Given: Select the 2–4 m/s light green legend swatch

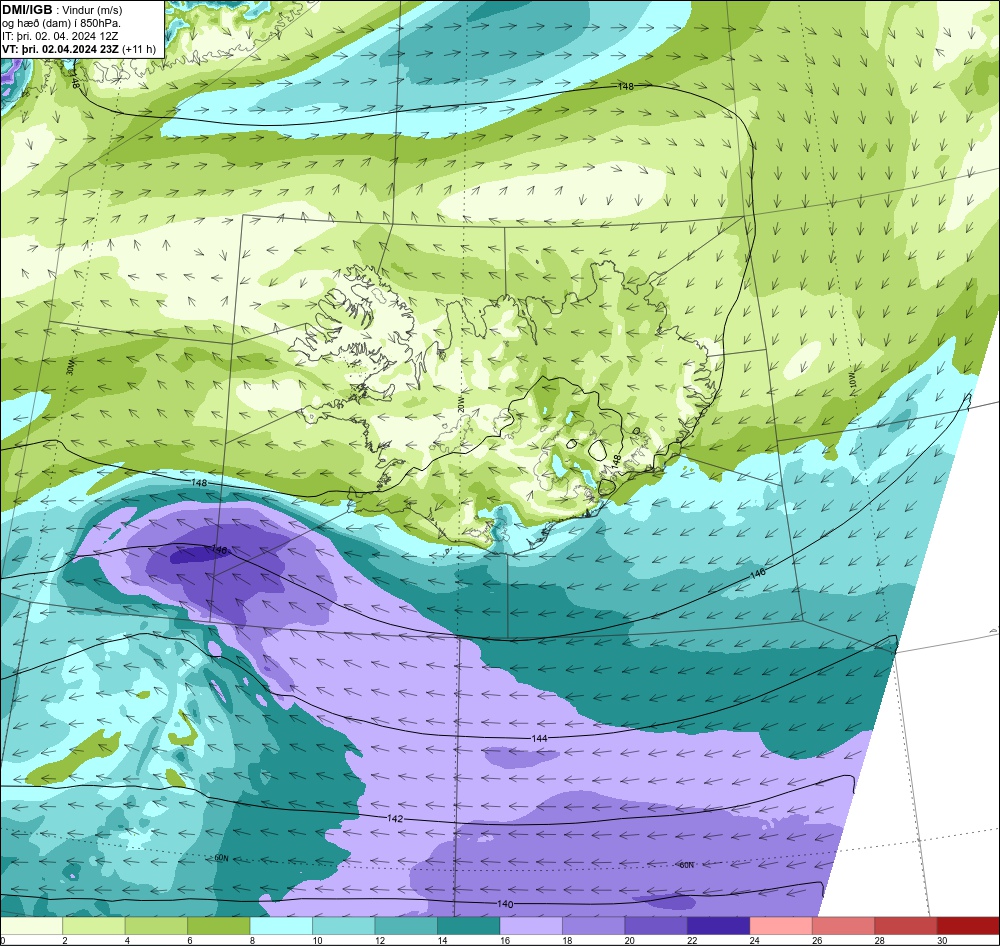Looking at the screenshot, I should click(x=94, y=926).
